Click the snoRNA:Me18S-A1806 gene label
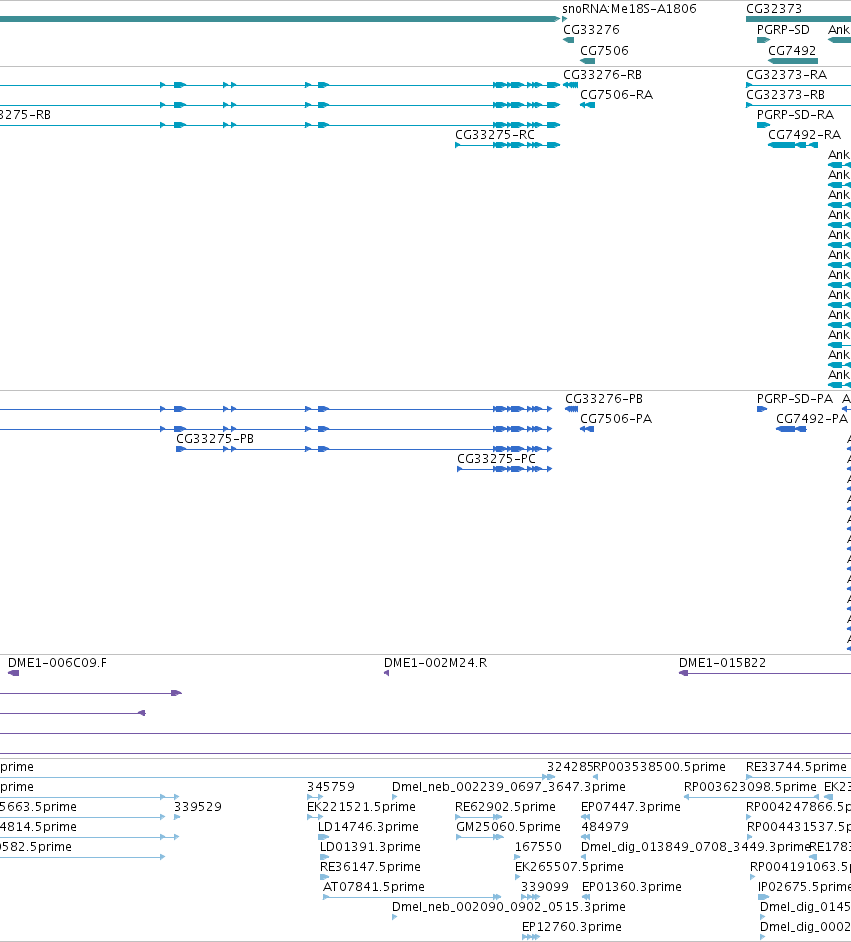Viewport: 851px width, 942px height. click(x=629, y=9)
